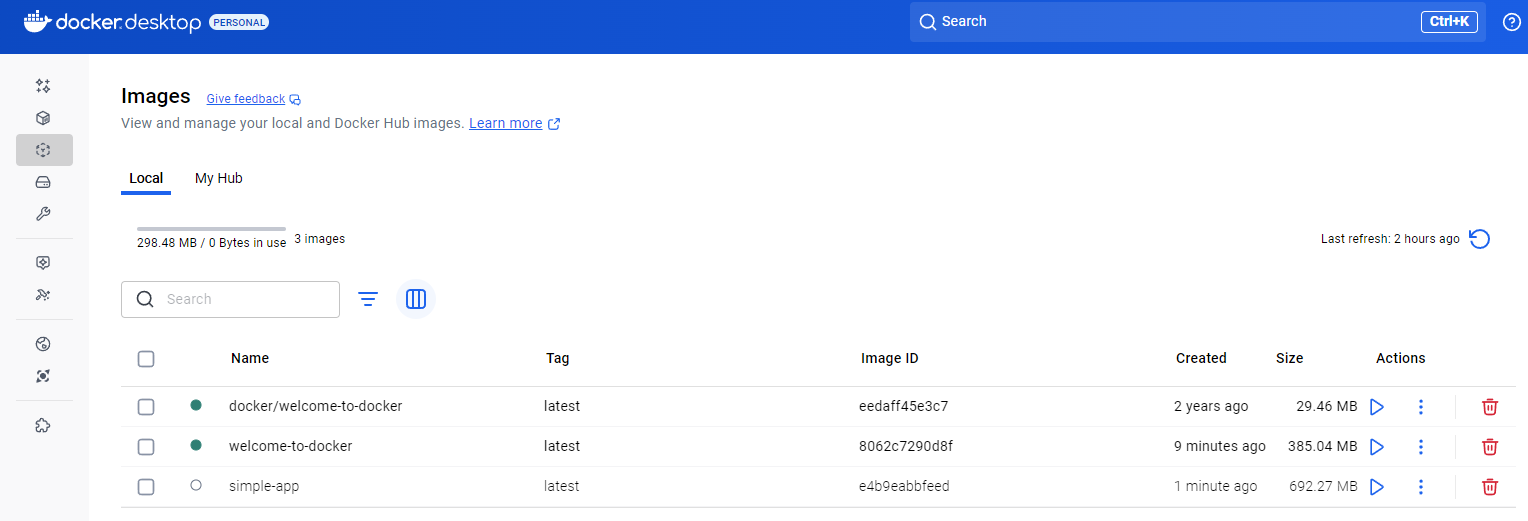Sort by the Created column header
Viewport: 1528px width, 521px height.
click(x=1201, y=358)
